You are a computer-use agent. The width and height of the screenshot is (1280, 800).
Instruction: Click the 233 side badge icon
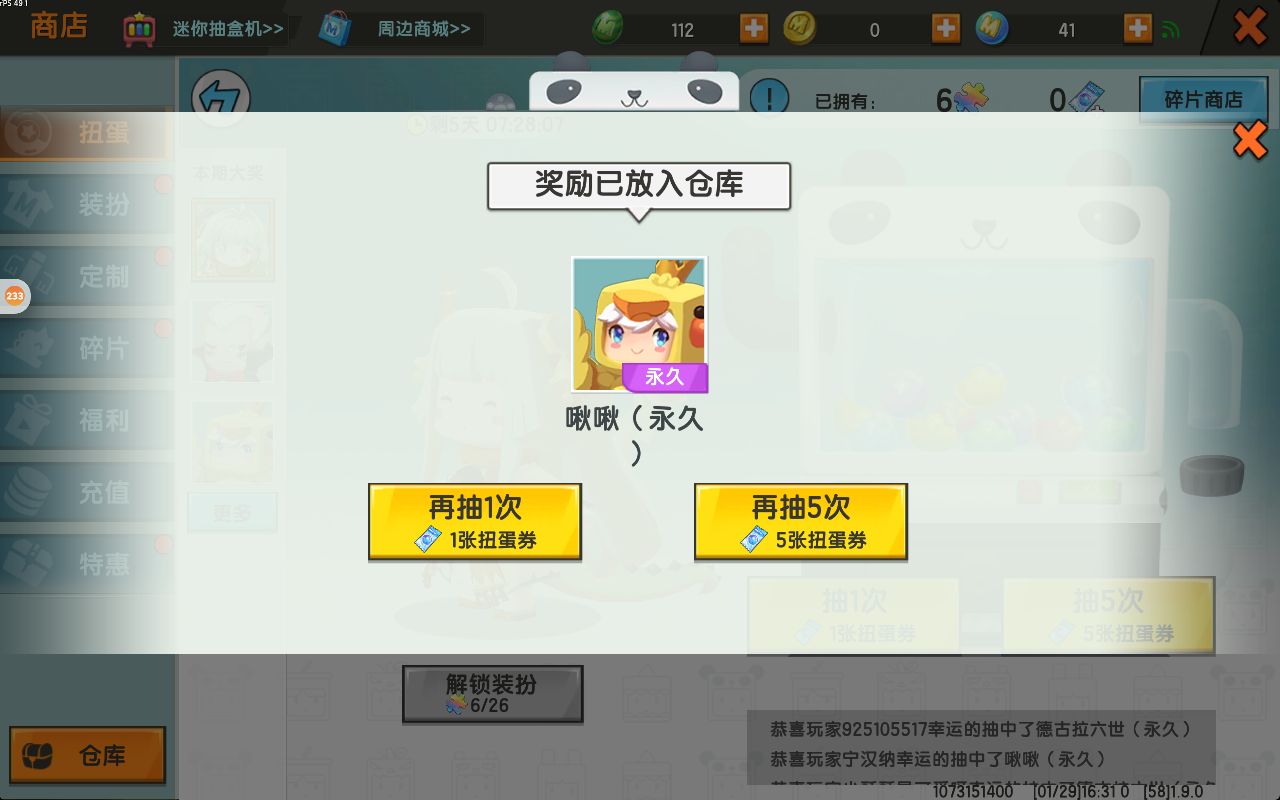(x=14, y=296)
